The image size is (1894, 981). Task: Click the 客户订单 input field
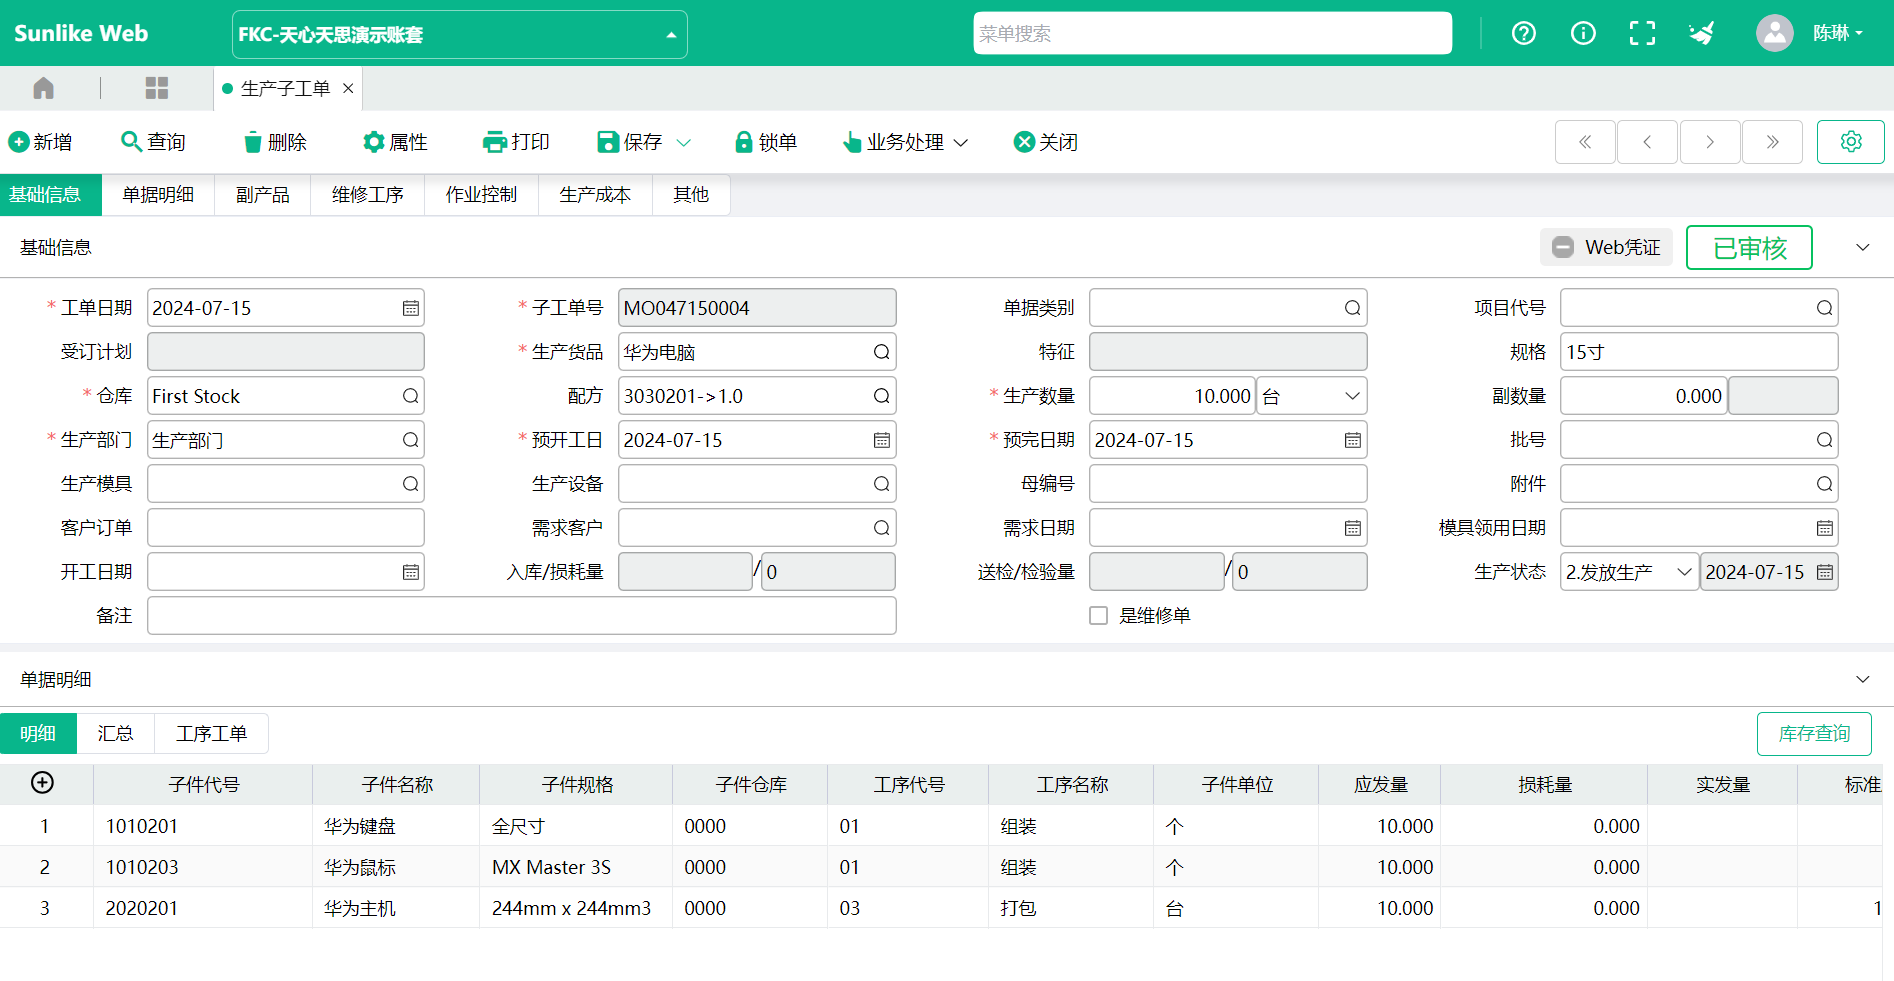[x=286, y=528]
